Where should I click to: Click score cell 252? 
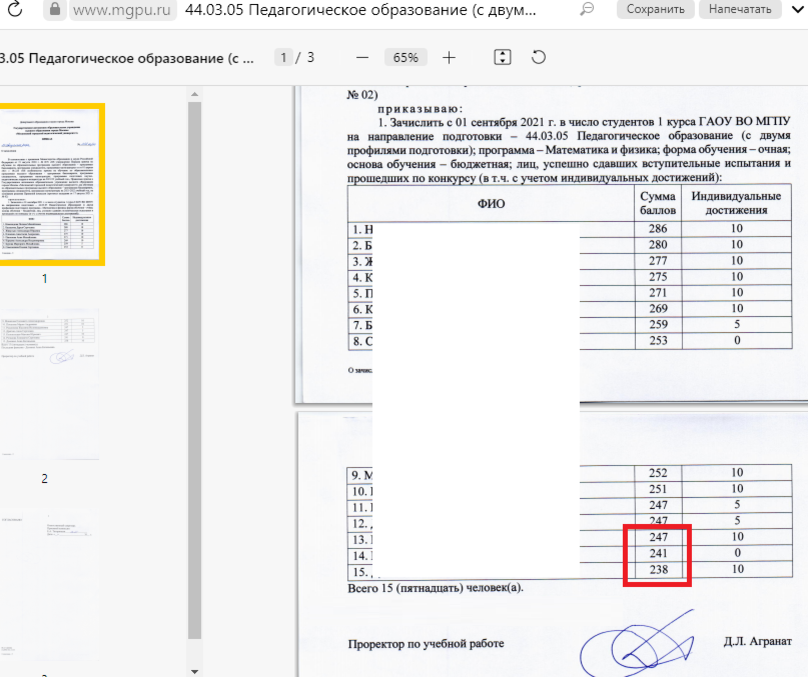tap(658, 473)
